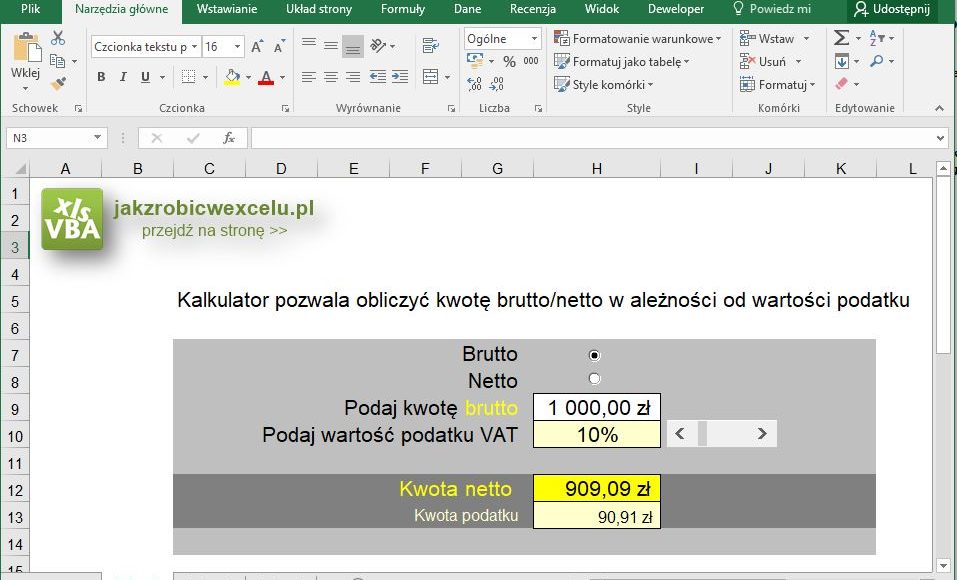This screenshot has width=957, height=580.
Task: Open the font size dropdown
Action: pyautogui.click(x=237, y=47)
